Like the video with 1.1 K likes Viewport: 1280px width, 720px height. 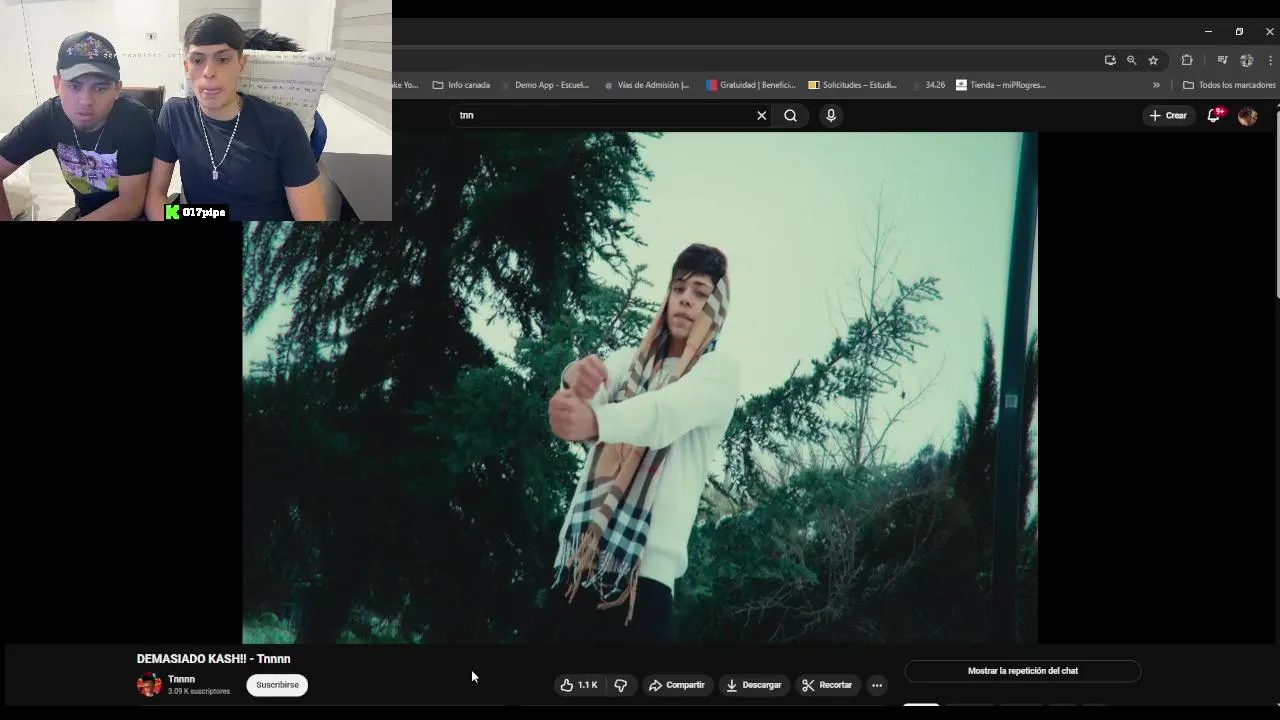pos(579,685)
